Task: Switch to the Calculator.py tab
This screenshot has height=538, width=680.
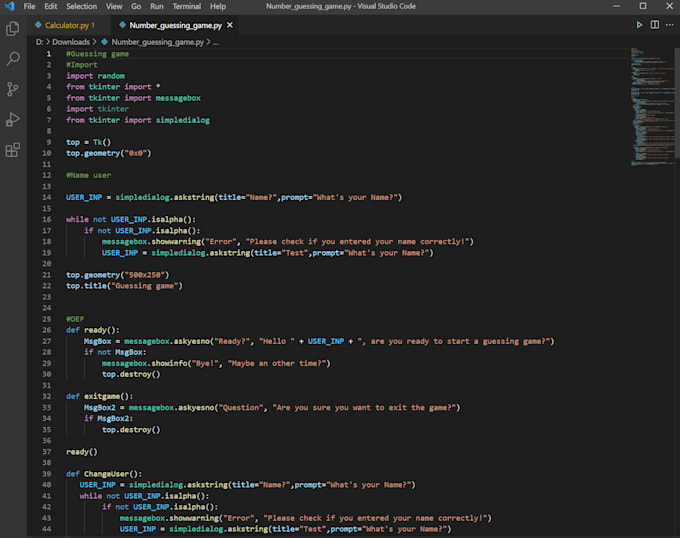Action: click(x=69, y=25)
